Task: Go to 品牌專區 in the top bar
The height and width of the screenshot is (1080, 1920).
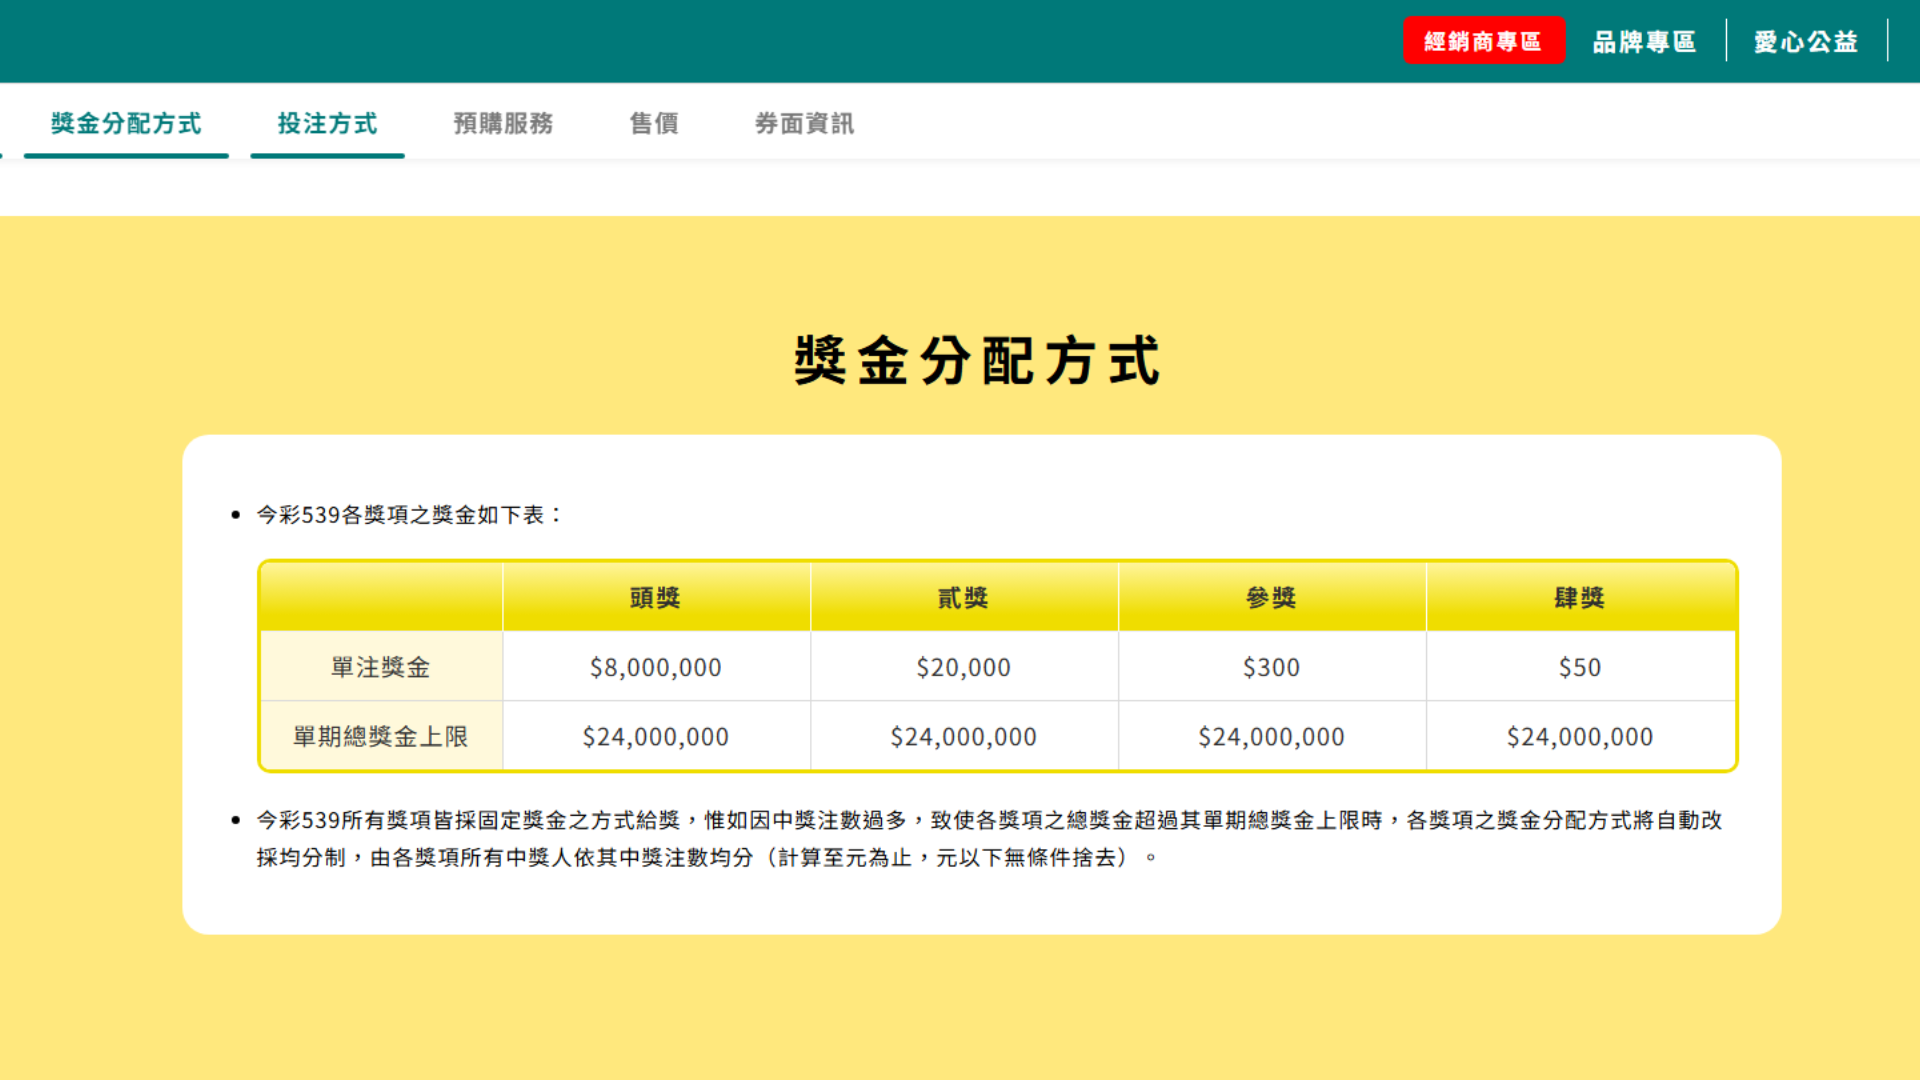Action: [1644, 41]
